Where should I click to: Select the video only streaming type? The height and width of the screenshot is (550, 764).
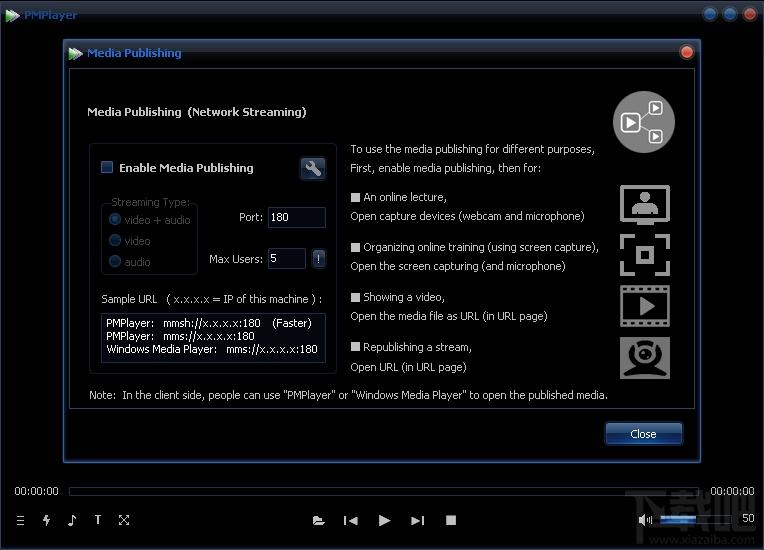pos(115,240)
